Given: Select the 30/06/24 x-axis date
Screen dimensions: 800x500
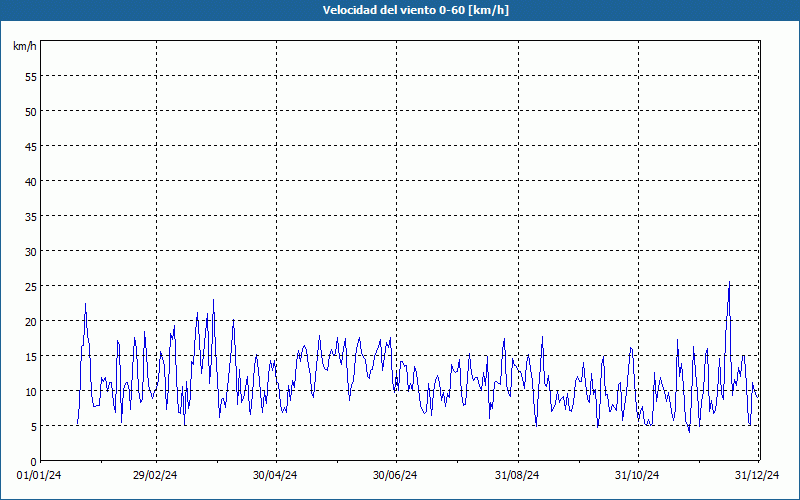Looking at the screenshot, I should (396, 475).
